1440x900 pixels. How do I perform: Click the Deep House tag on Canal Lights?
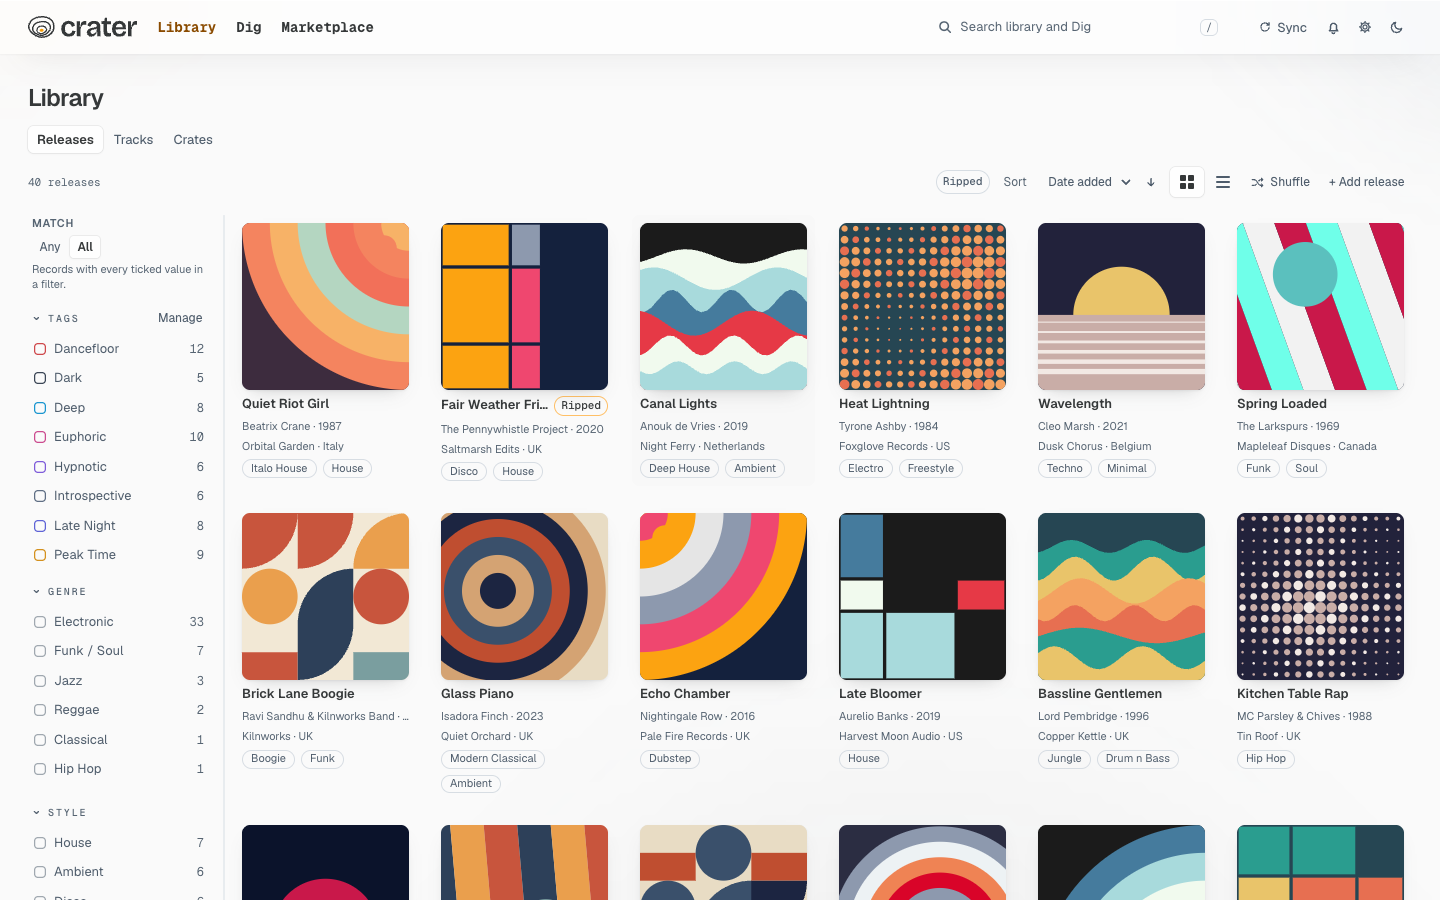pos(679,468)
